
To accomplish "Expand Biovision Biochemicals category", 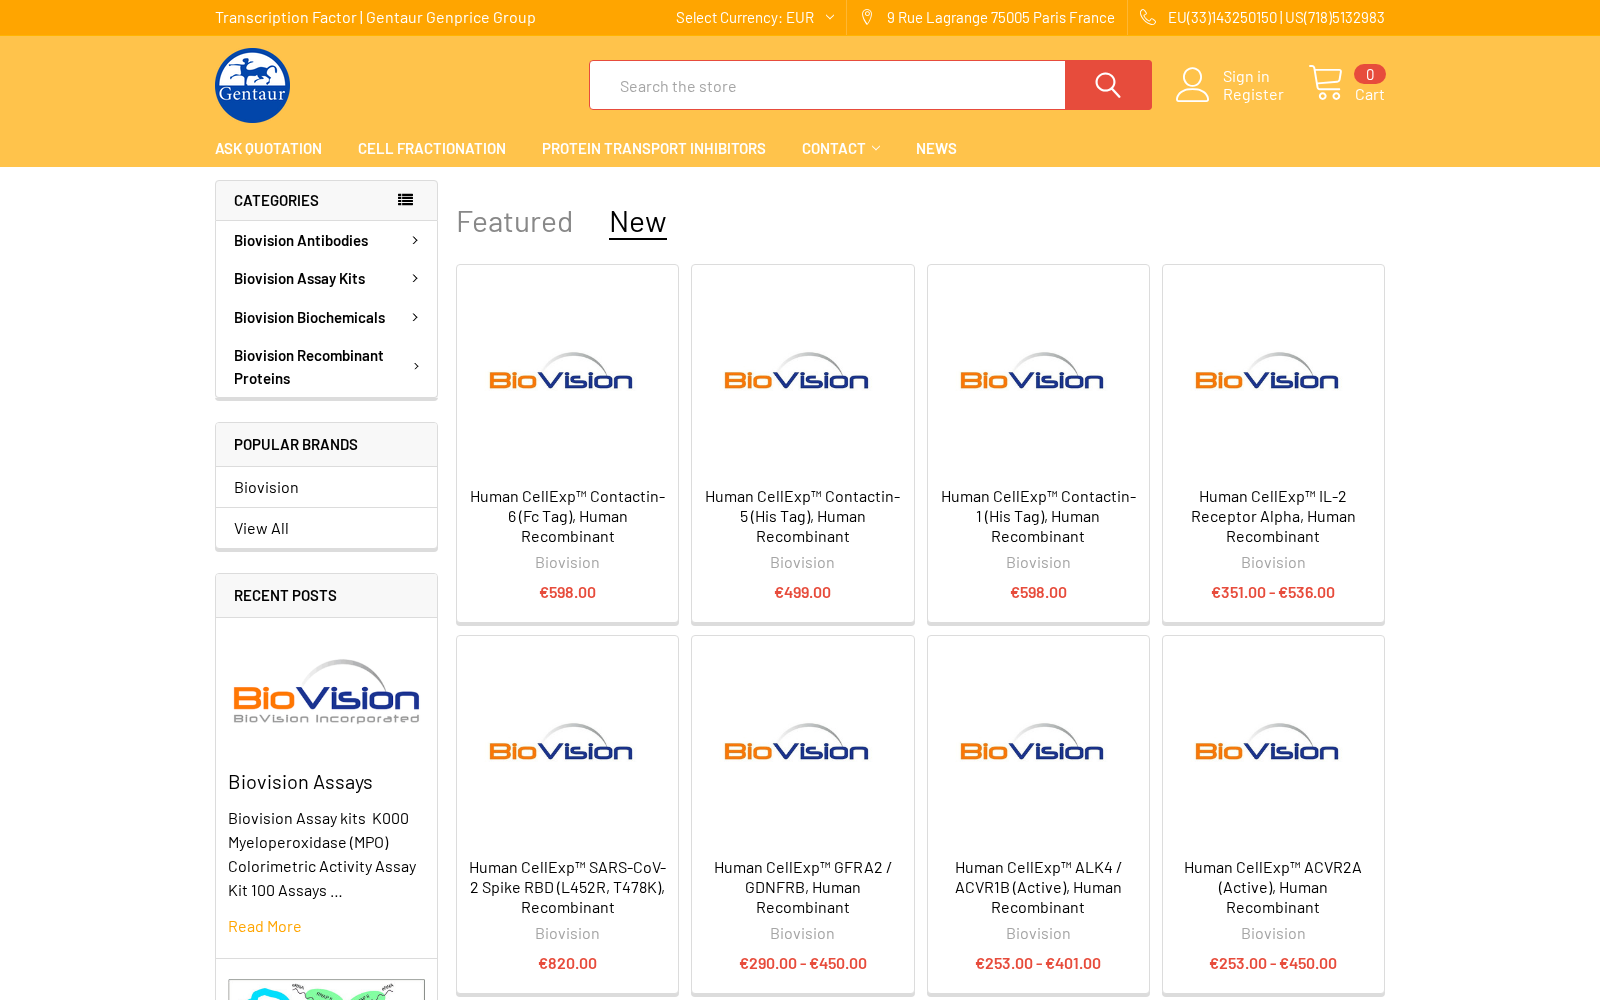I will click(415, 317).
